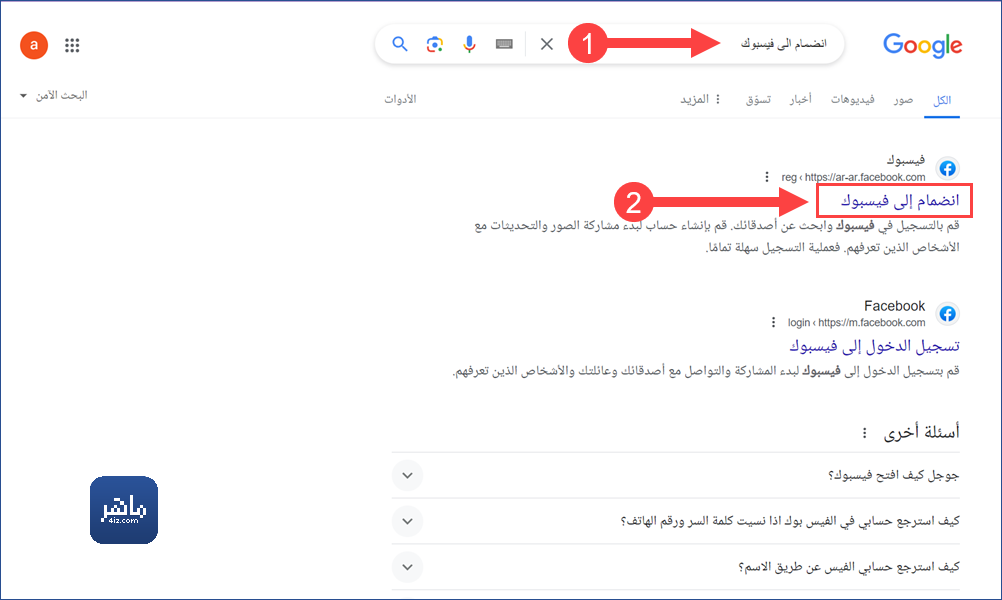Clear the search box with X
The height and width of the screenshot is (600, 1002).
pyautogui.click(x=546, y=44)
